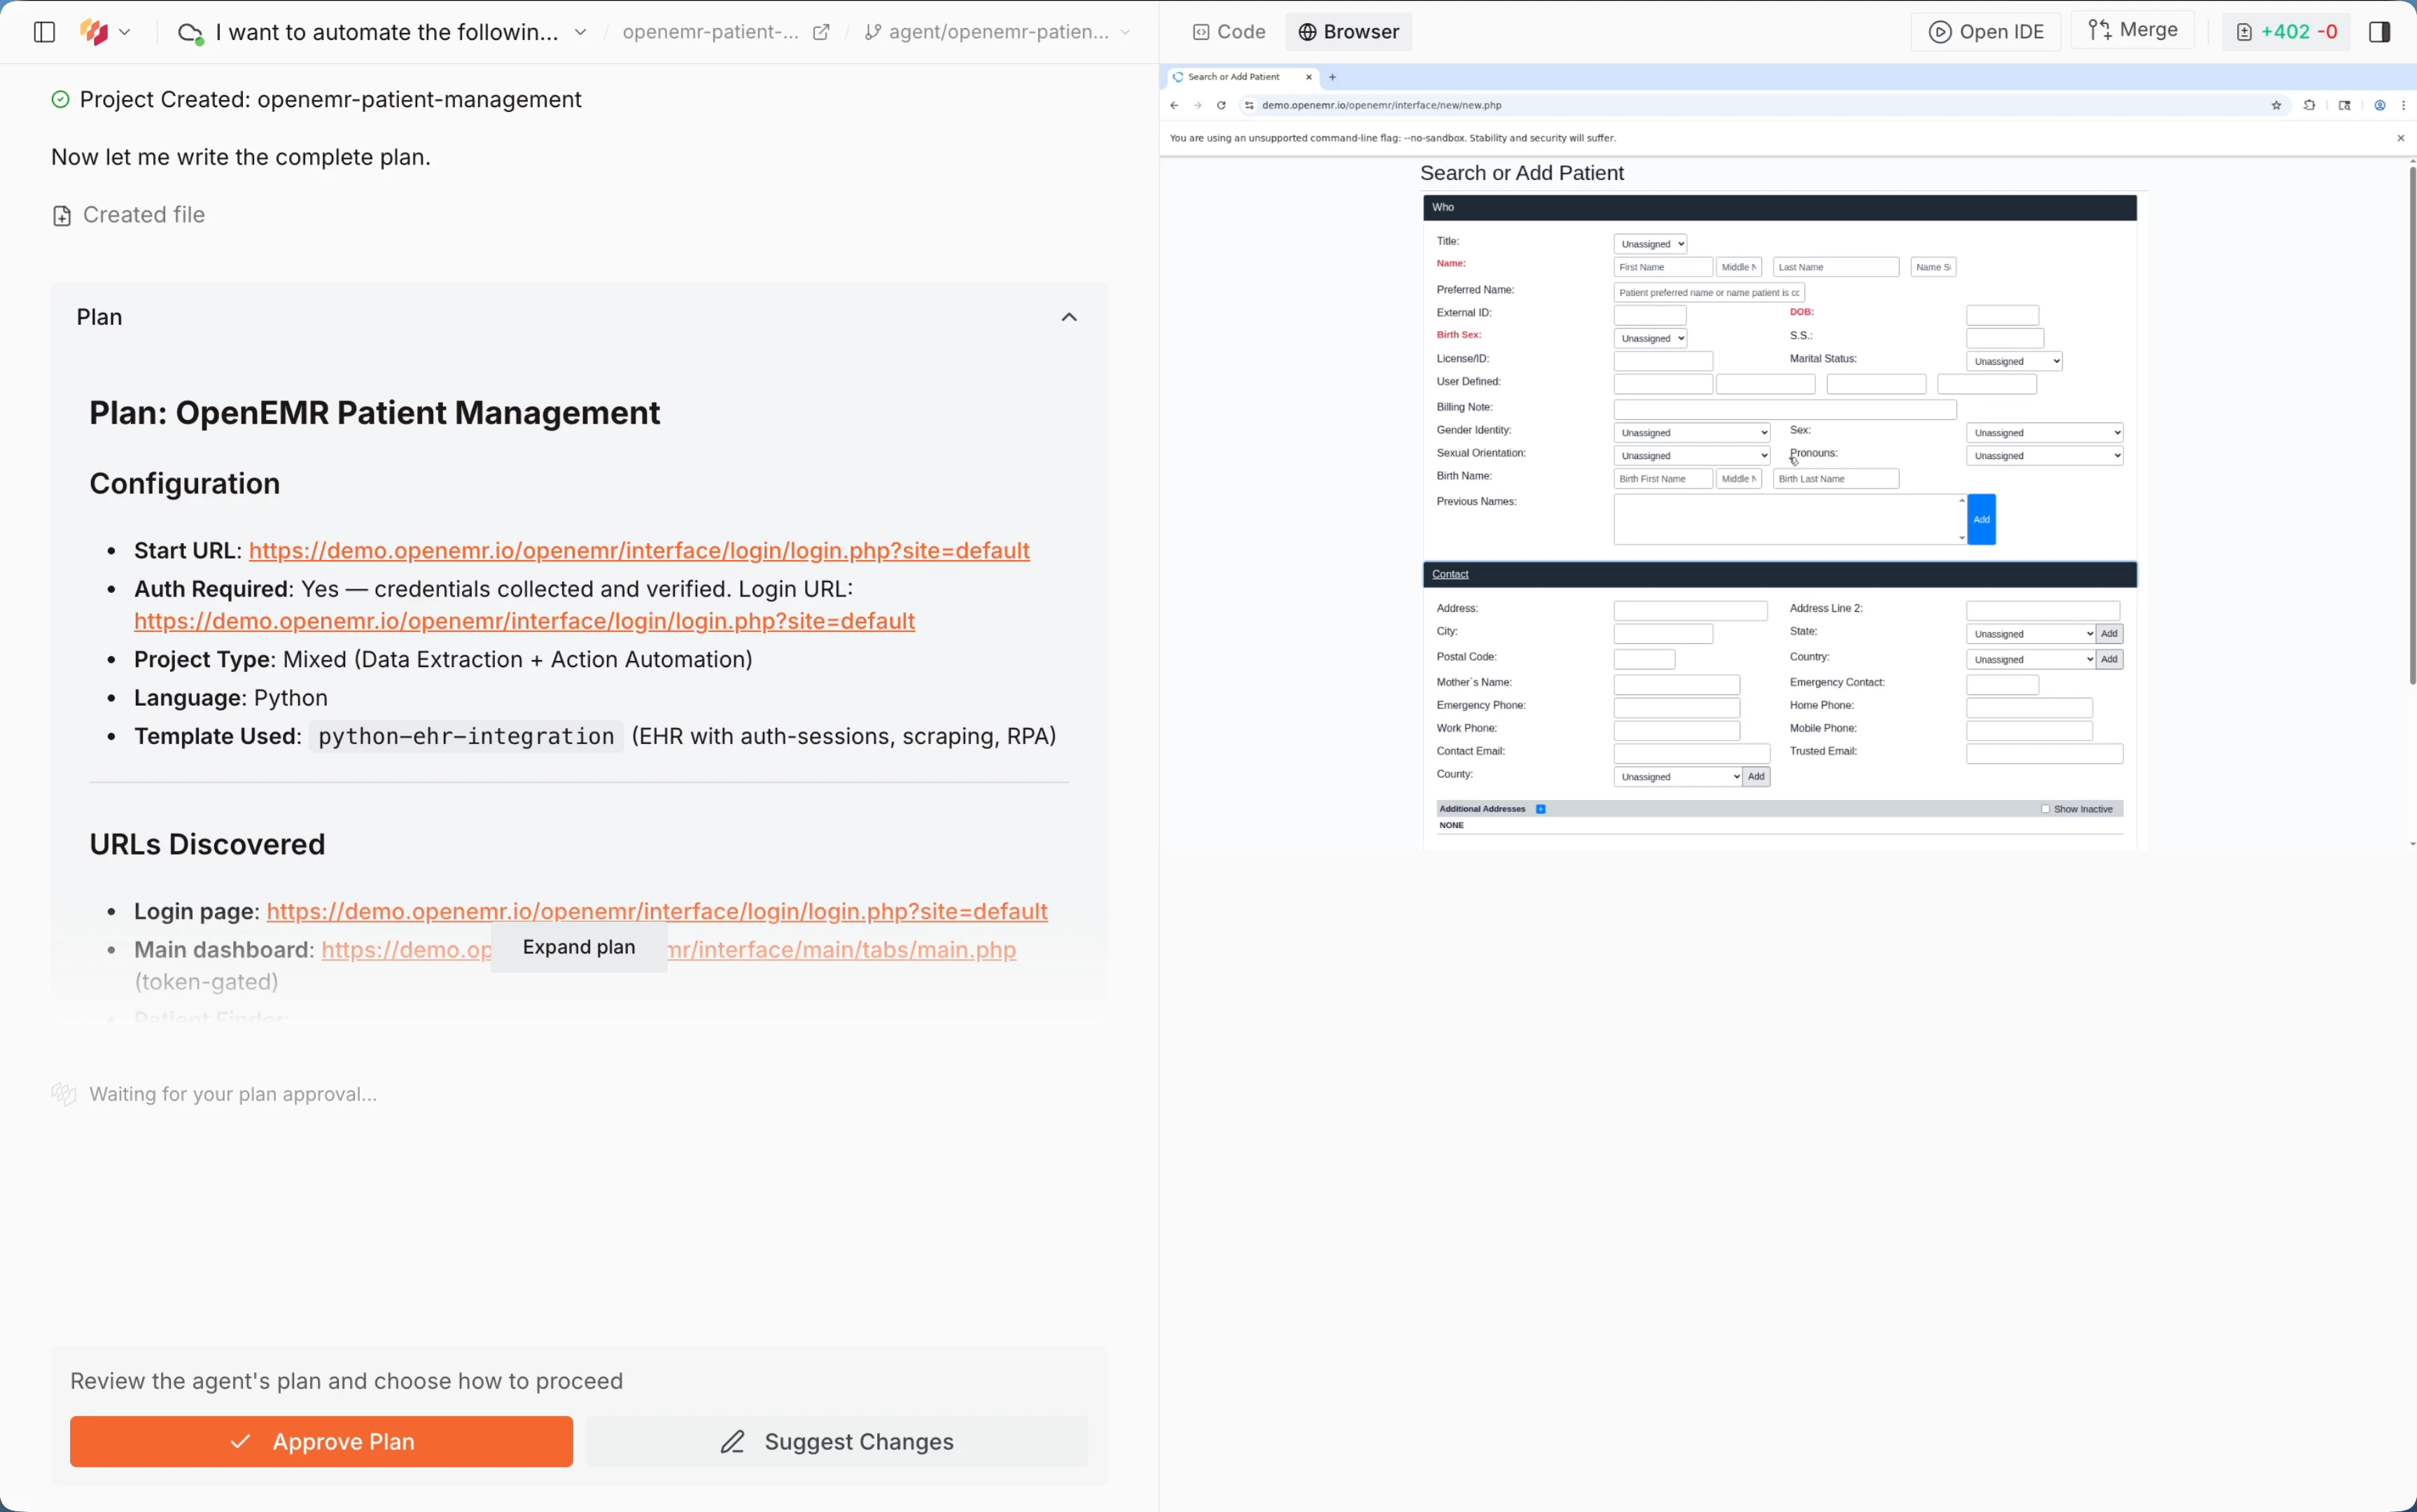Toggle the left sidebar panel icon
The image size is (2417, 1512).
pyautogui.click(x=44, y=32)
